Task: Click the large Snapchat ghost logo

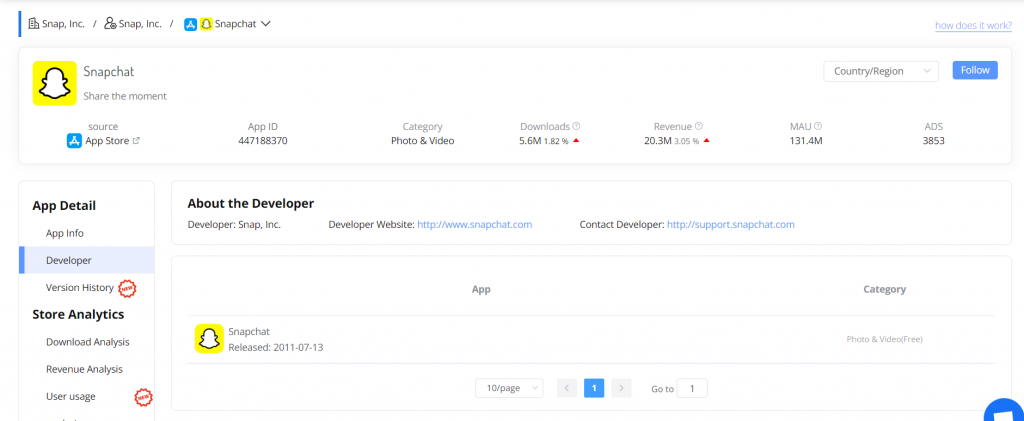Action: pyautogui.click(x=55, y=83)
